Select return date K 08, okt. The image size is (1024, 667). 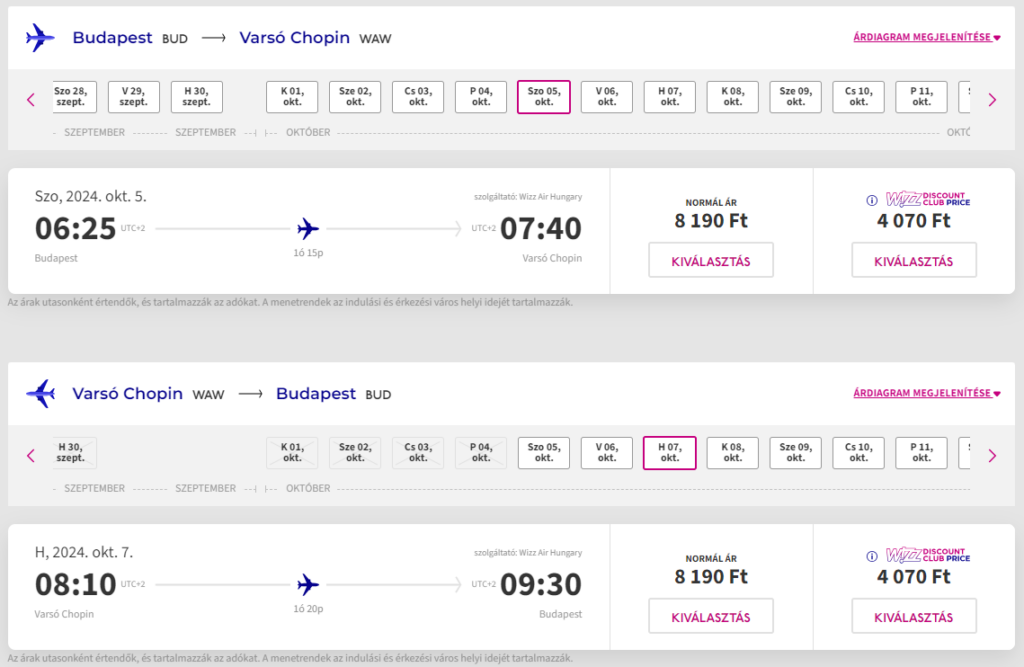(x=733, y=453)
